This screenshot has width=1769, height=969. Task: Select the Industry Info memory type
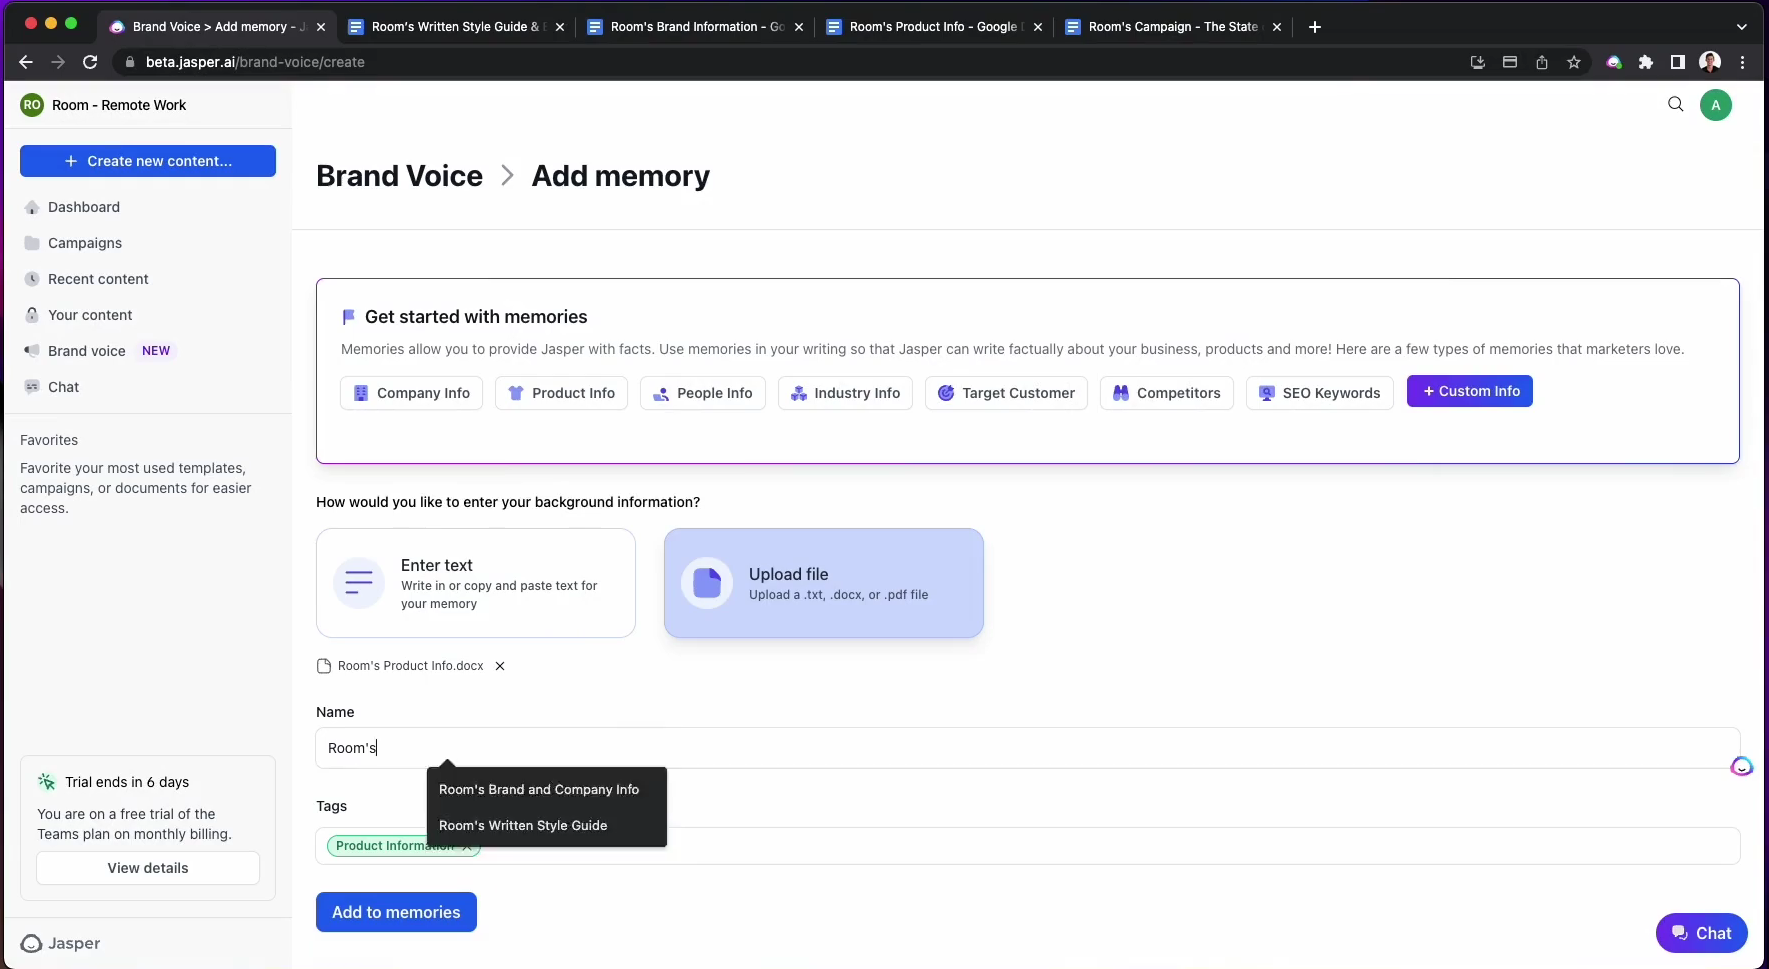pyautogui.click(x=845, y=393)
